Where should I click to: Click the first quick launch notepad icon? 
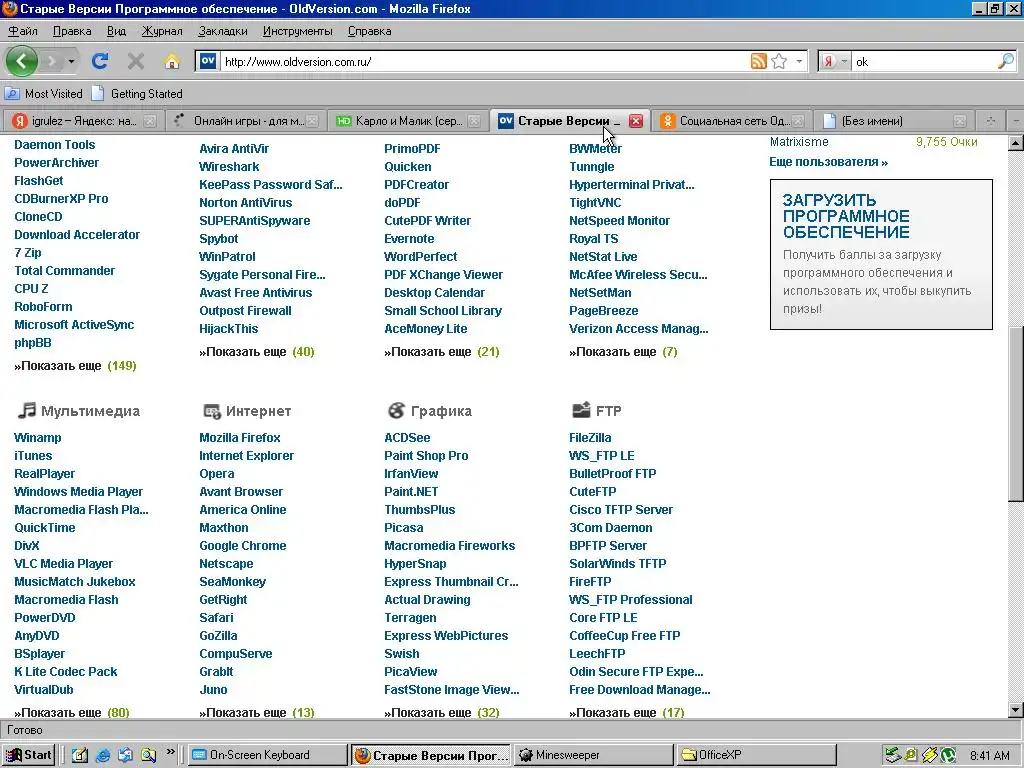[80, 756]
